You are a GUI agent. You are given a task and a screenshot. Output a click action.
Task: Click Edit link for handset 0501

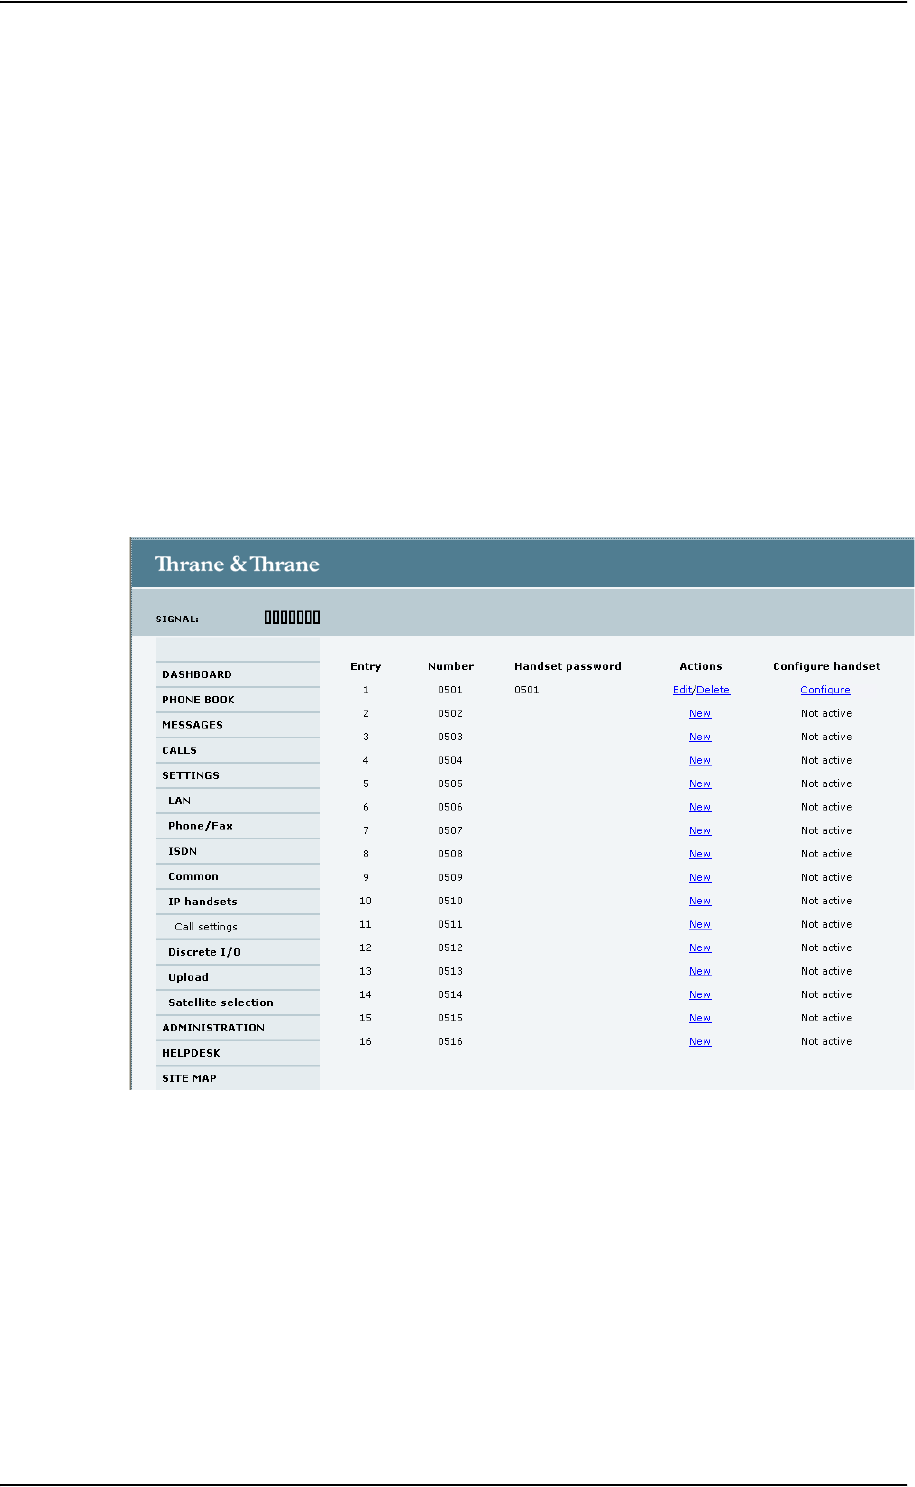(683, 690)
